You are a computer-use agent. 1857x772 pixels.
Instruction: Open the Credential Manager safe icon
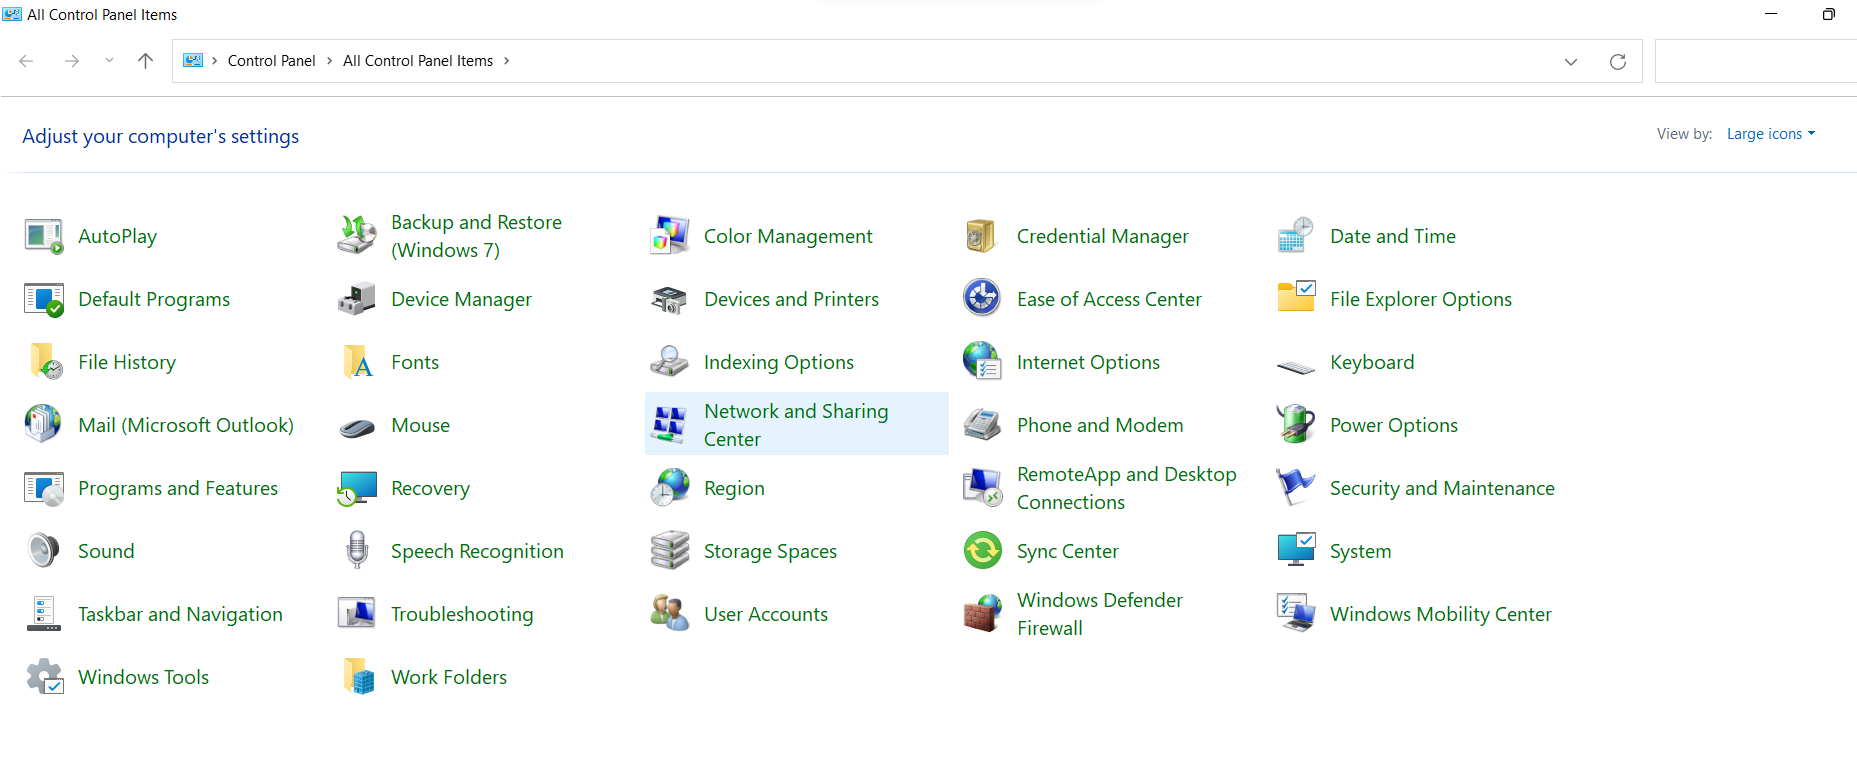tap(982, 236)
